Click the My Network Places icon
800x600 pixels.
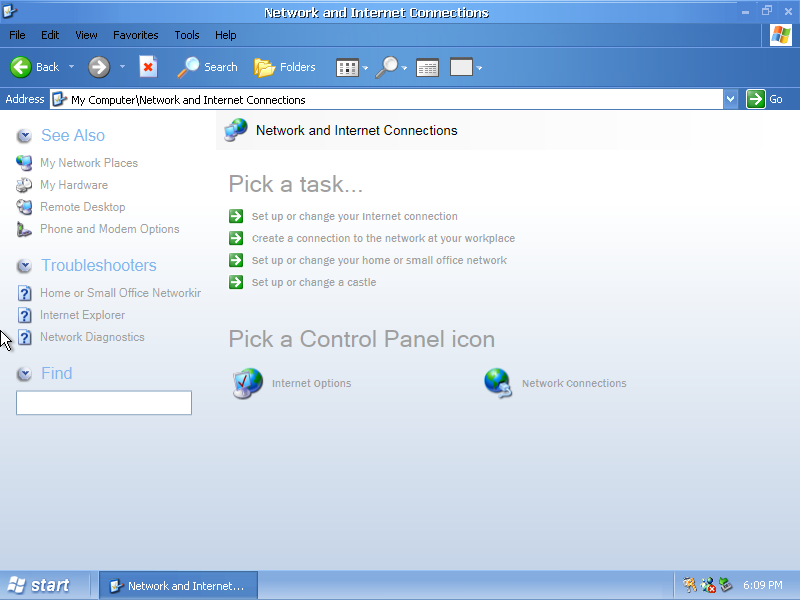(24, 163)
